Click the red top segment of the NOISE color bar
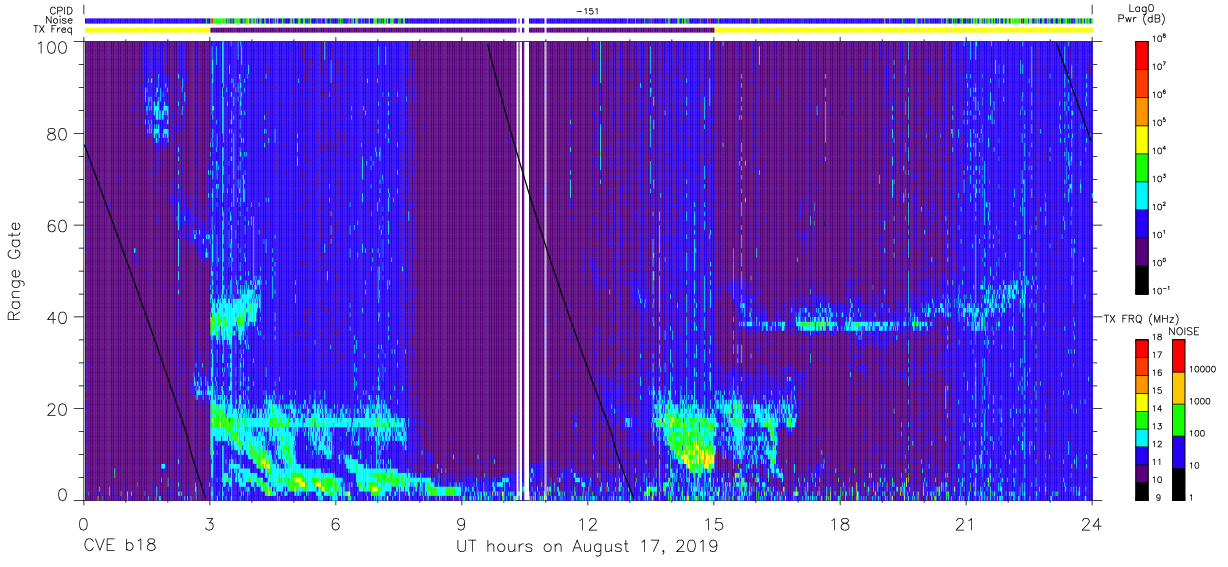The height and width of the screenshot is (567, 1228). pyautogui.click(x=1177, y=355)
